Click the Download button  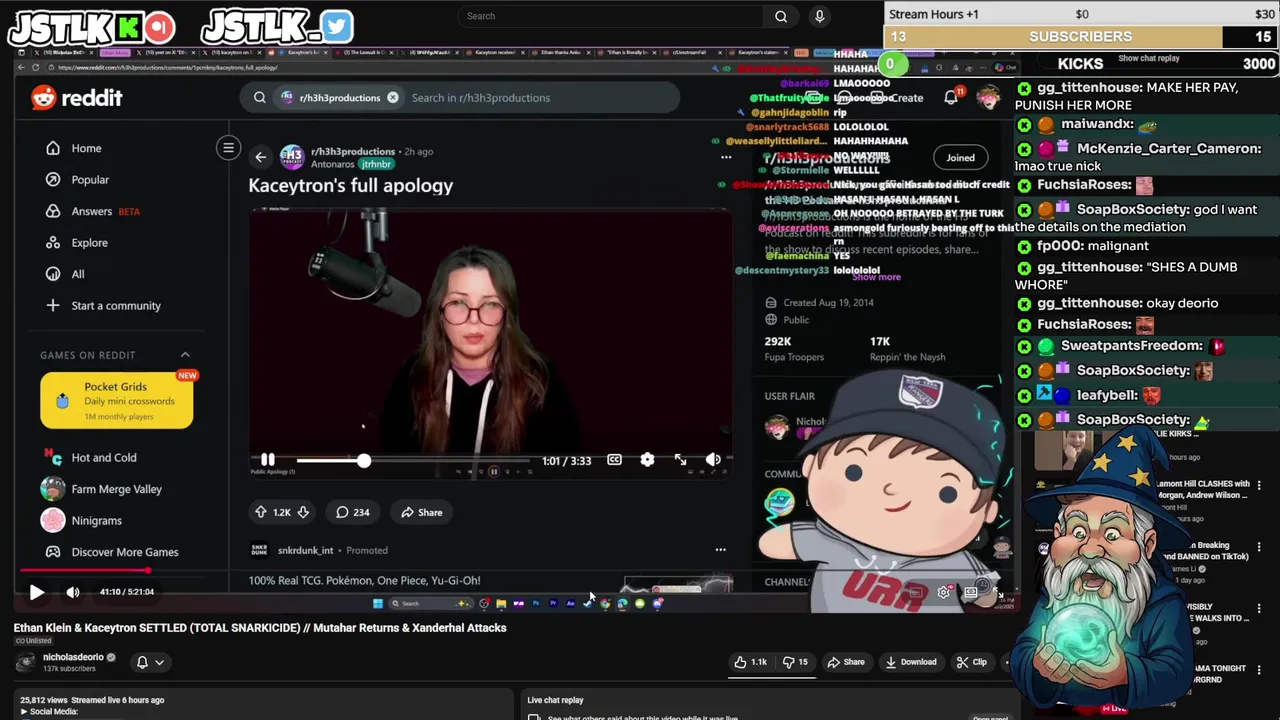click(910, 662)
